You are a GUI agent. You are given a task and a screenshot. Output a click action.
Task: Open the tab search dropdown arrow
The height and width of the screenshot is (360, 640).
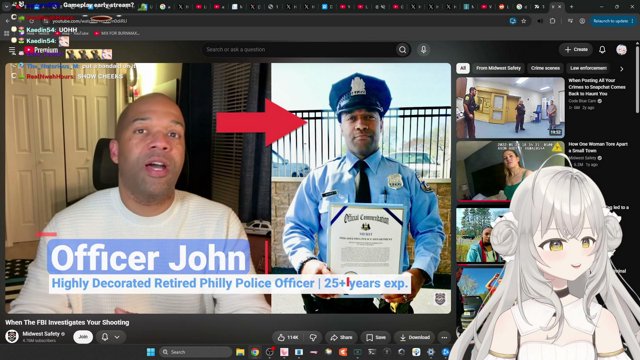[6, 7]
